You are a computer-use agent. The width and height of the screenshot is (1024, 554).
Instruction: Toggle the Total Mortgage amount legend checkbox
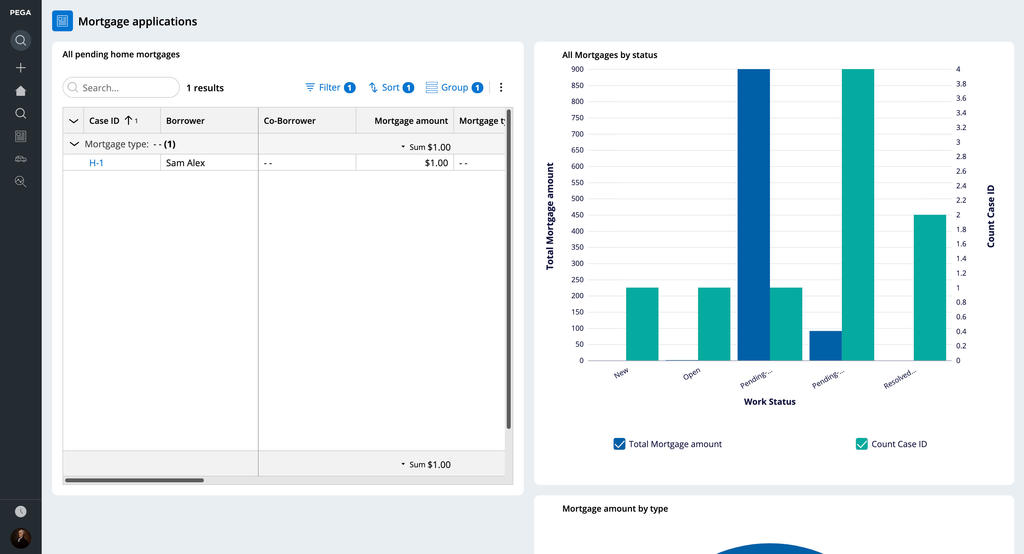[619, 444]
